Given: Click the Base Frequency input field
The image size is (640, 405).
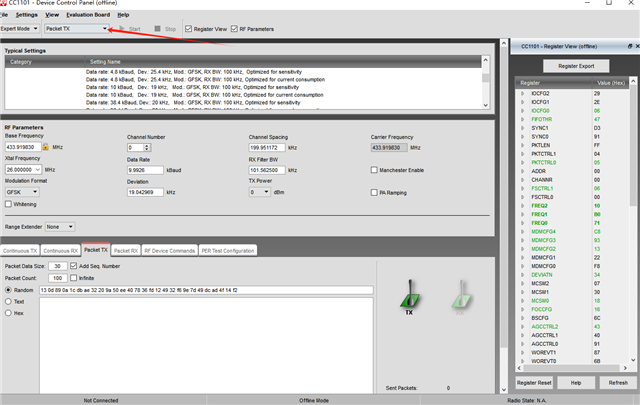Looking at the screenshot, I should pos(23,147).
